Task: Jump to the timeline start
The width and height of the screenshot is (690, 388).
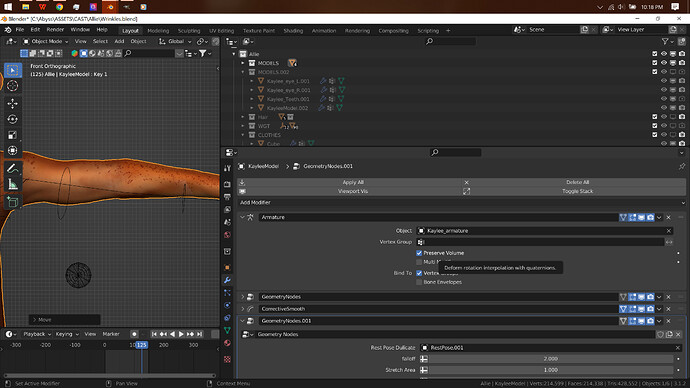Action: [154, 334]
